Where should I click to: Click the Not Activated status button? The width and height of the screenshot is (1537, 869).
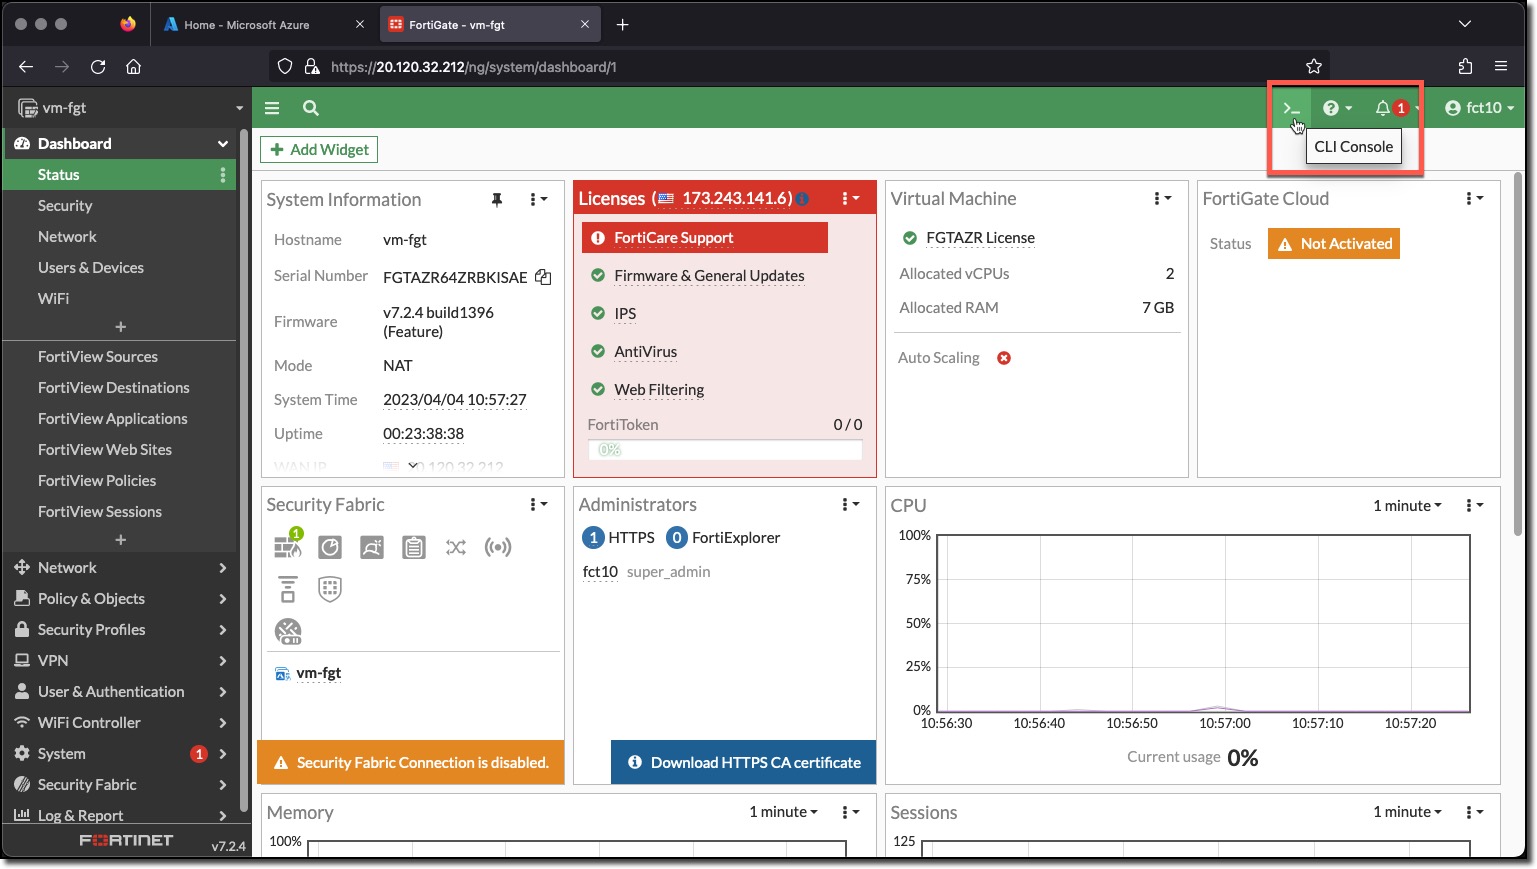click(x=1334, y=244)
